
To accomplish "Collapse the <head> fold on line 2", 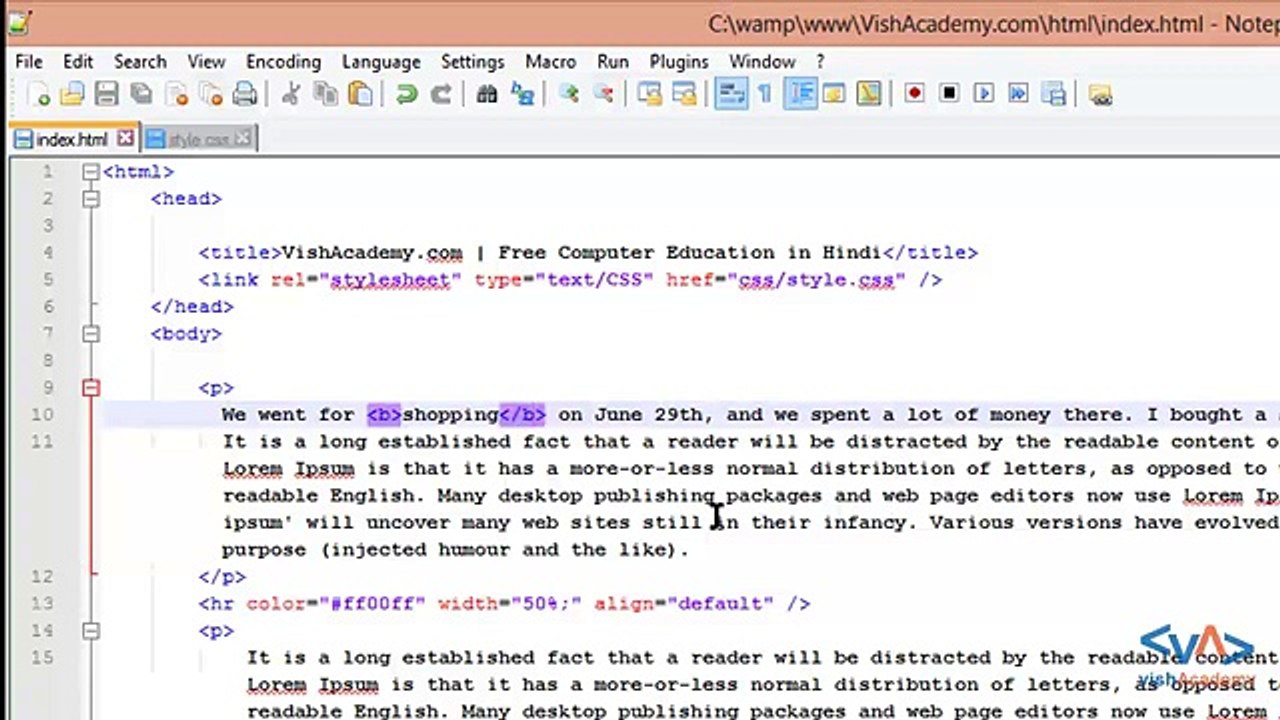I will pyautogui.click(x=91, y=199).
